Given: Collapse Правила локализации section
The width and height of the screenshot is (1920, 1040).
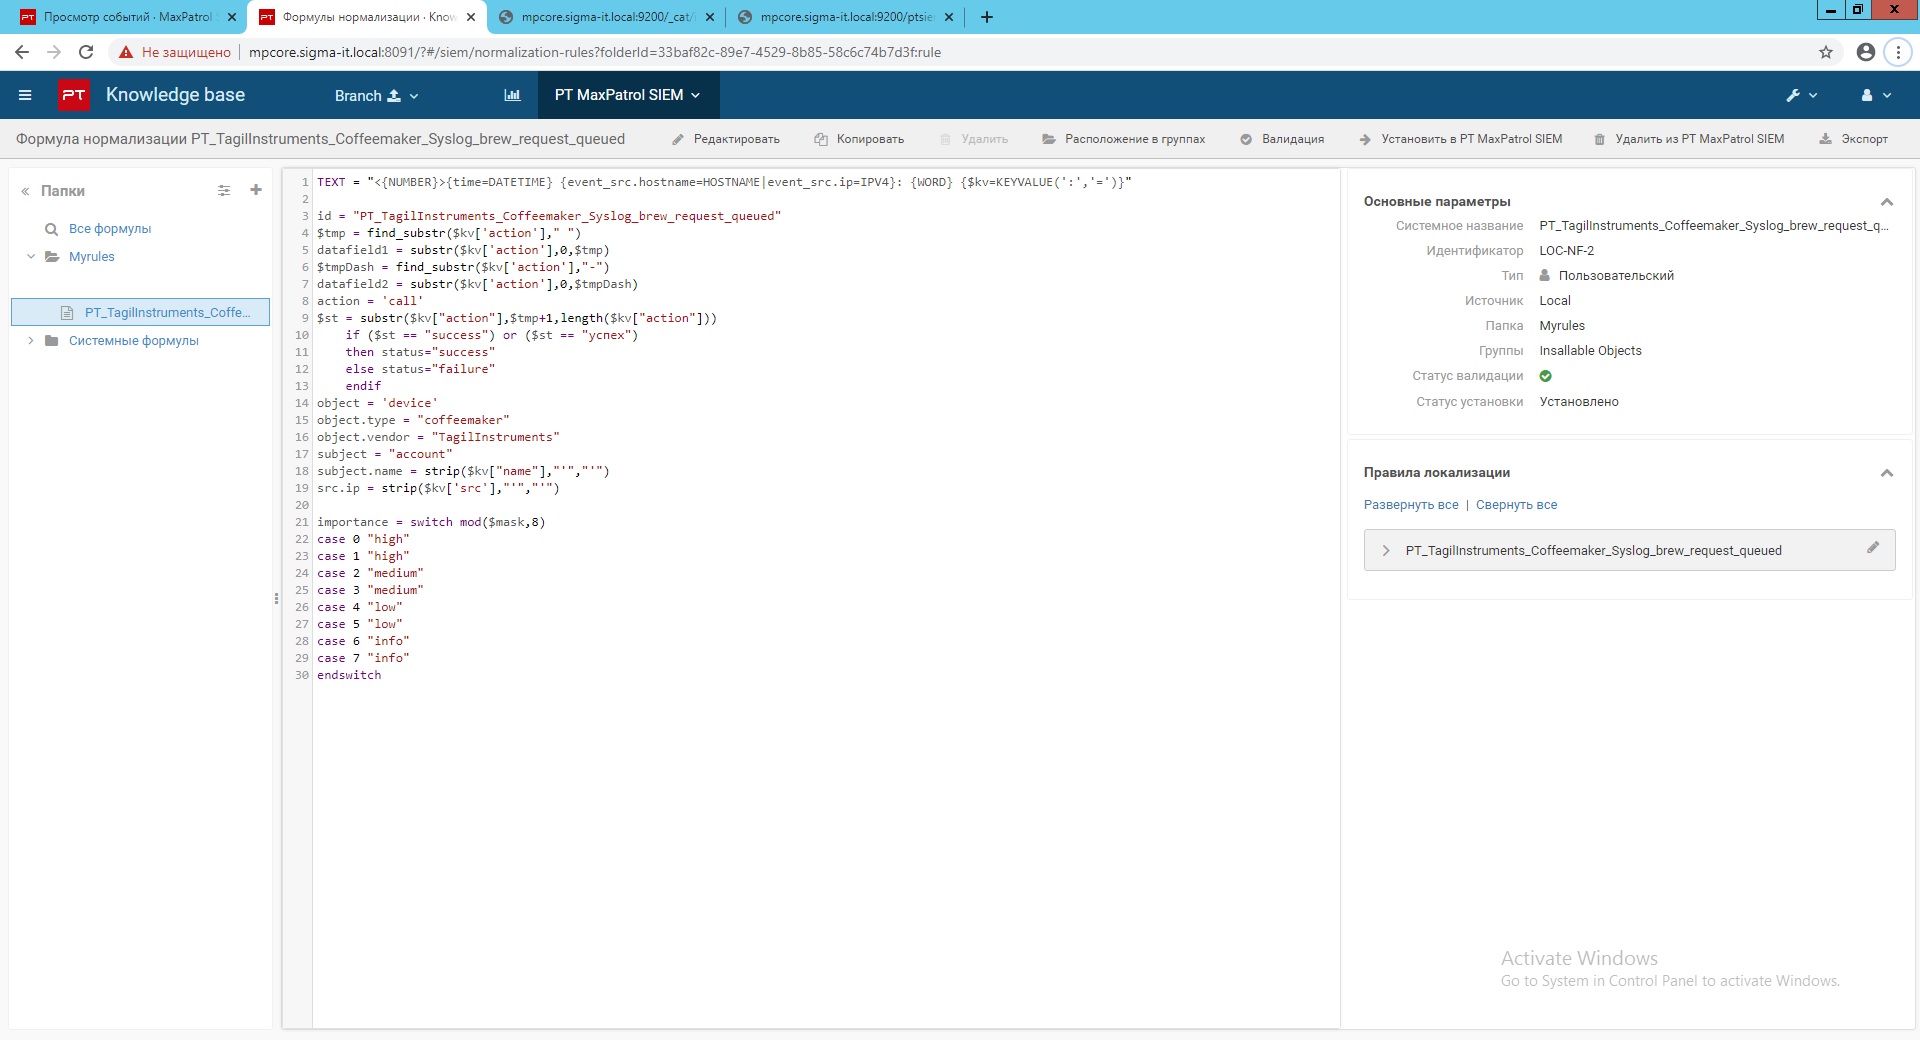Looking at the screenshot, I should [1887, 473].
